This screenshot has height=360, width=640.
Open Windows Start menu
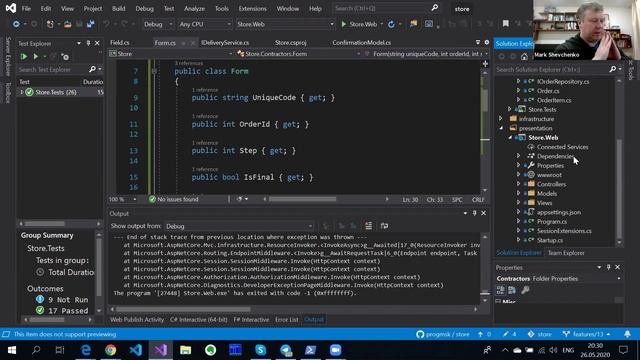12,350
